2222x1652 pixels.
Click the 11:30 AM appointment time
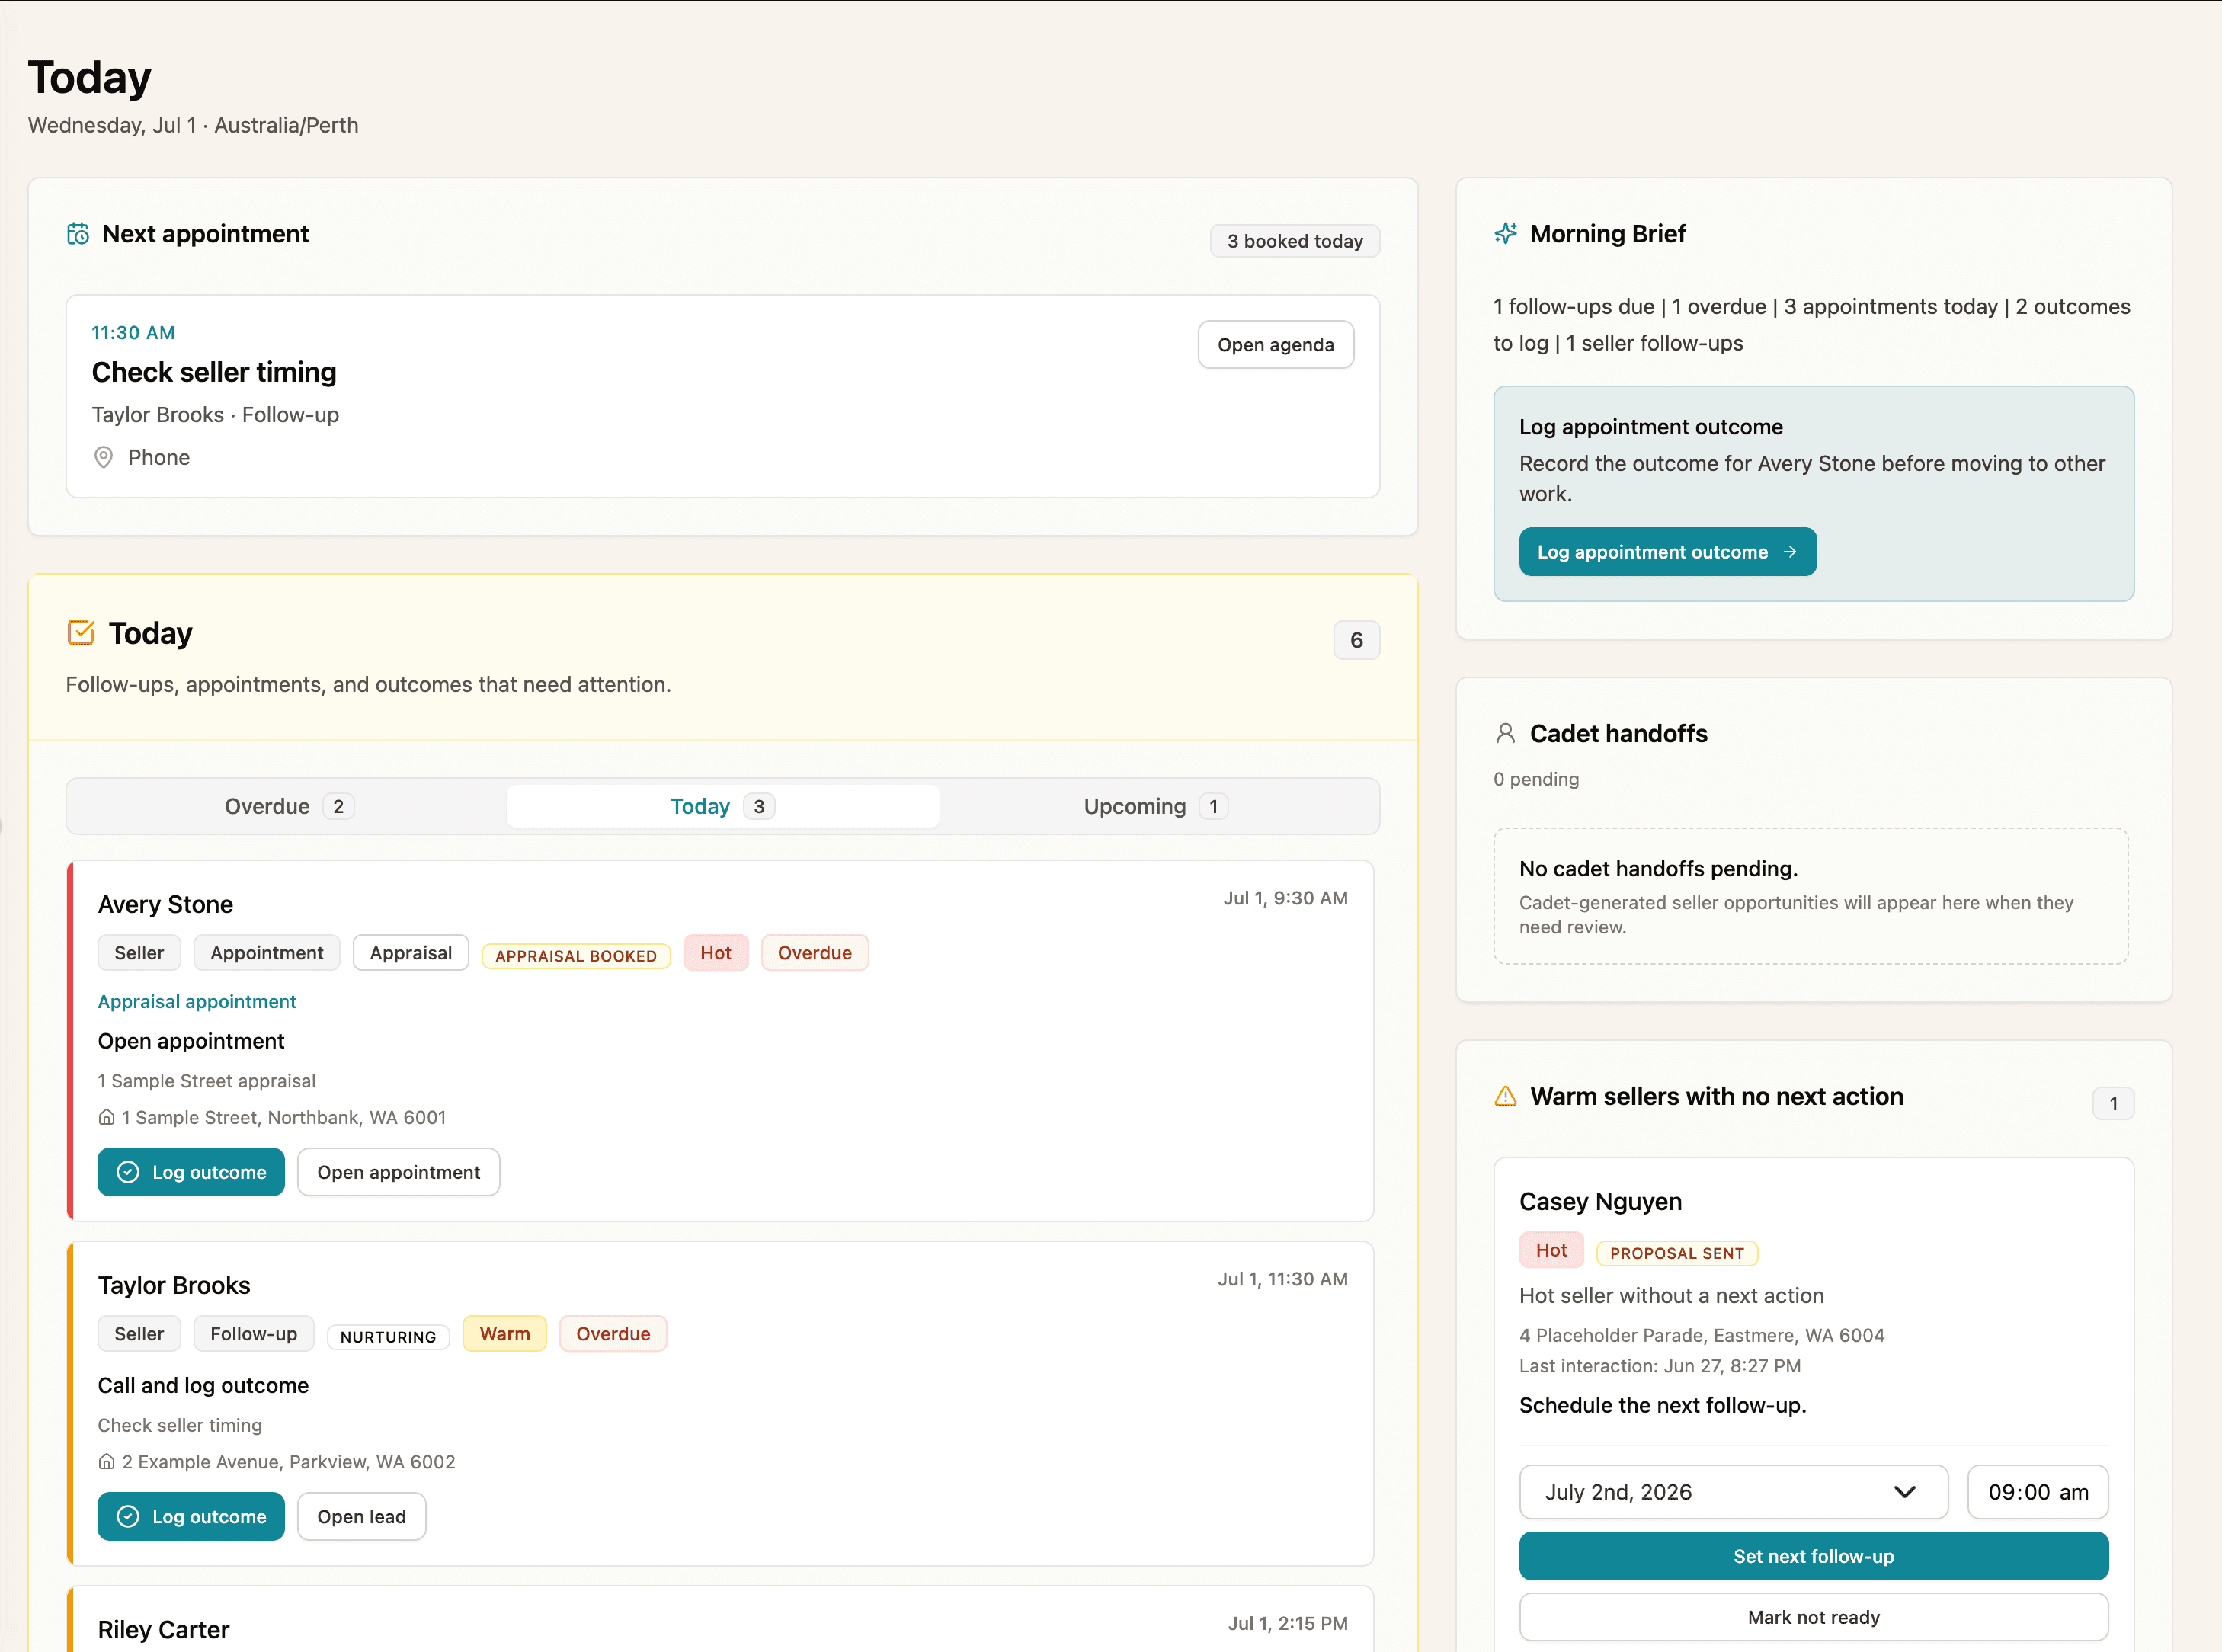tap(133, 333)
